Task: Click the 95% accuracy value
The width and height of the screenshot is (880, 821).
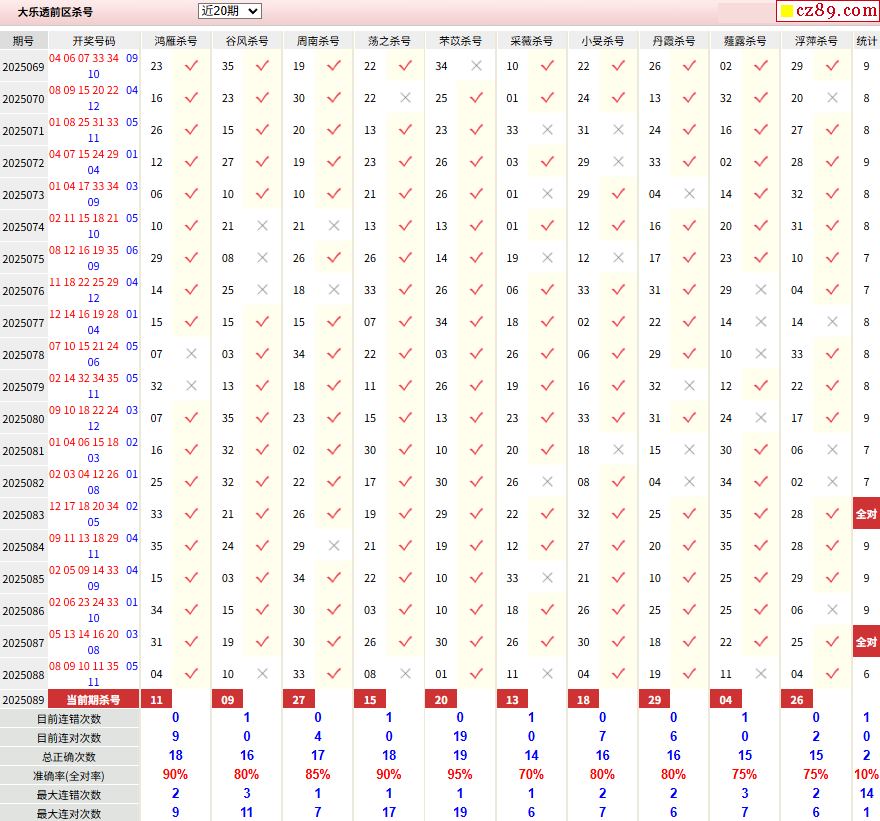Action: tap(460, 774)
